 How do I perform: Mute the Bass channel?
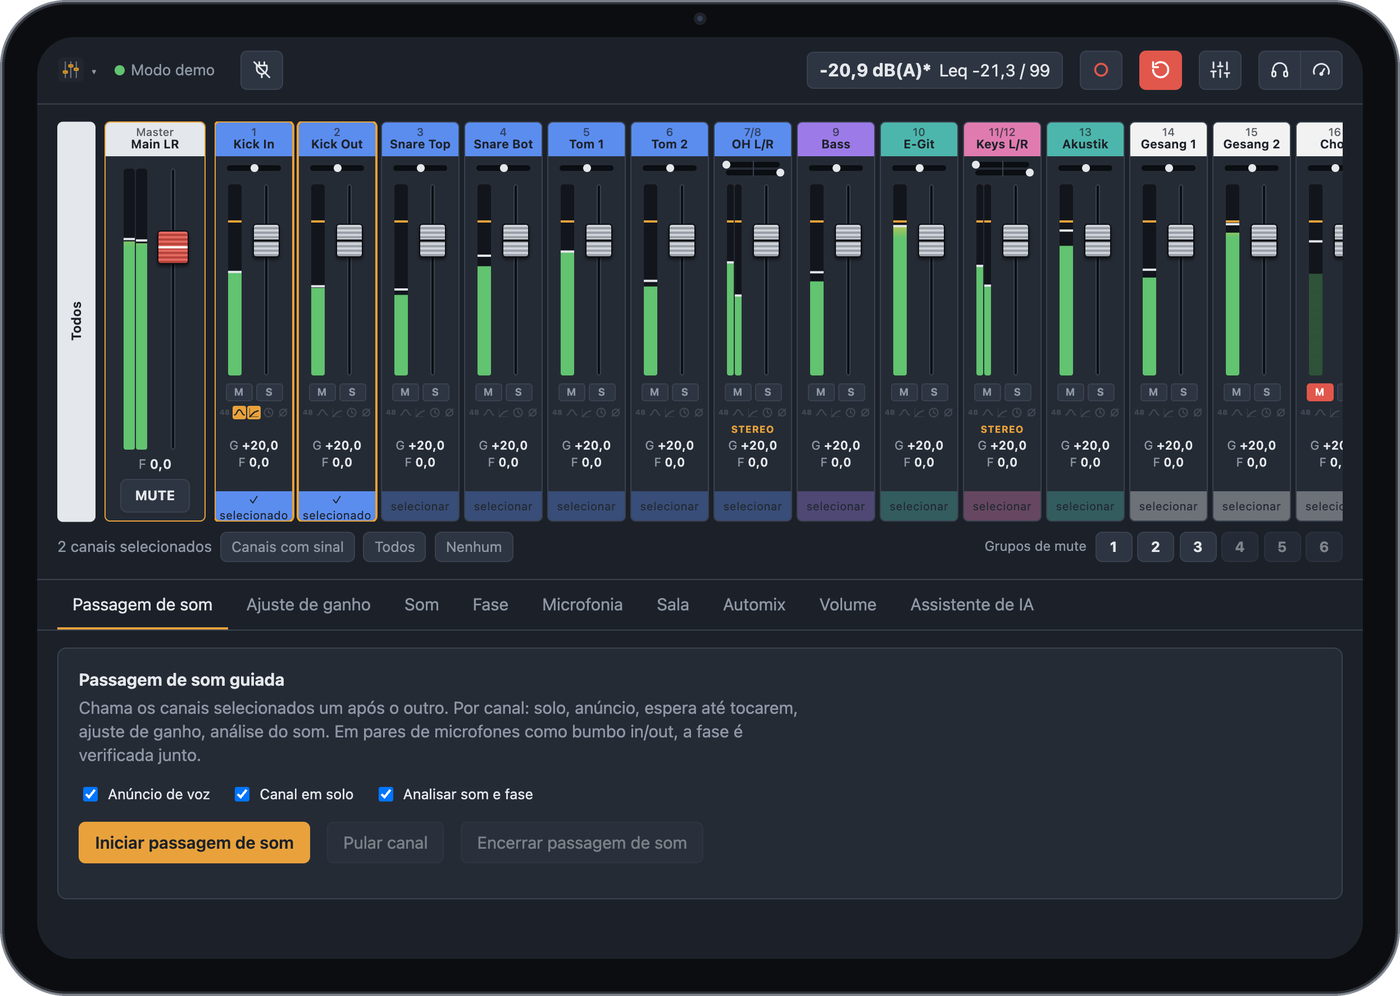pyautogui.click(x=821, y=392)
